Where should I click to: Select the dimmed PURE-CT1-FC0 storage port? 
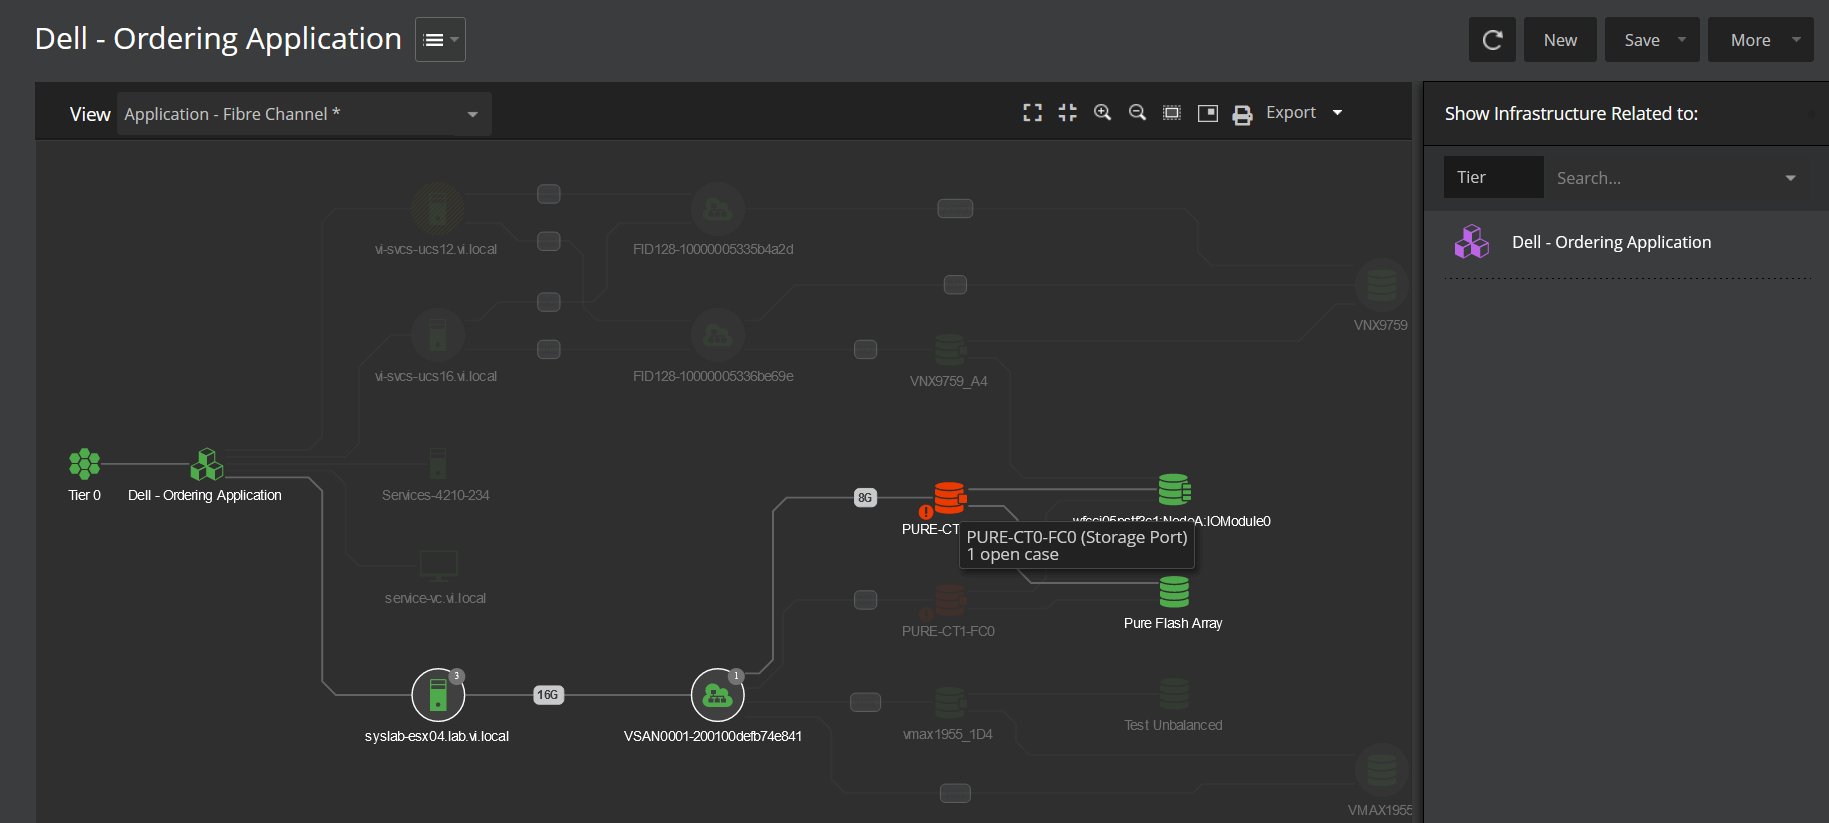(x=950, y=600)
